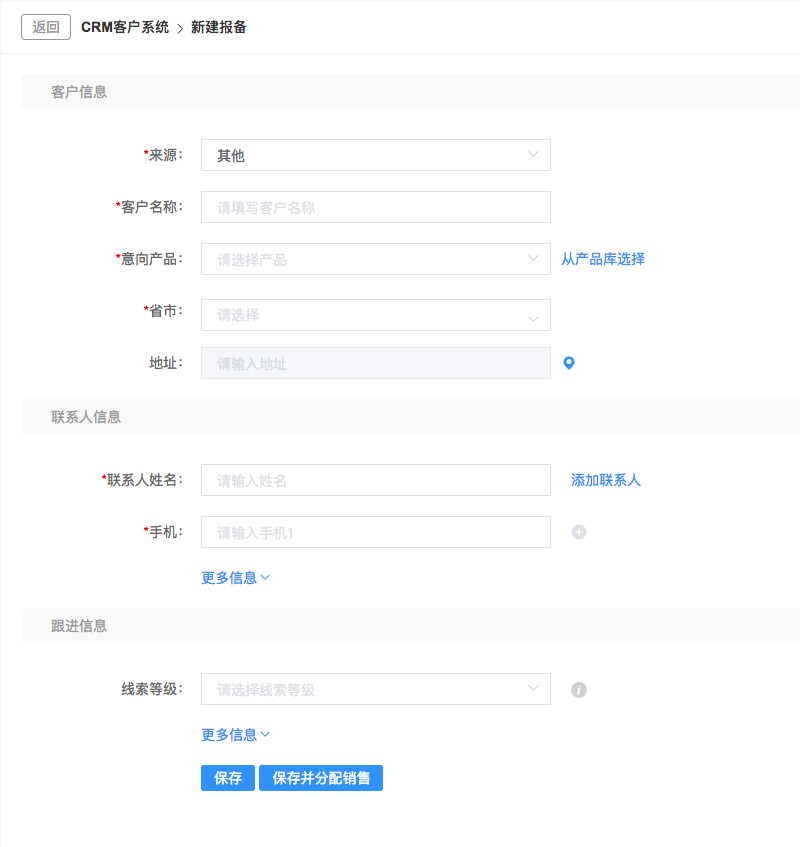Expand 更多信息 under the 手机 field
The width and height of the screenshot is (800, 847).
coord(236,577)
